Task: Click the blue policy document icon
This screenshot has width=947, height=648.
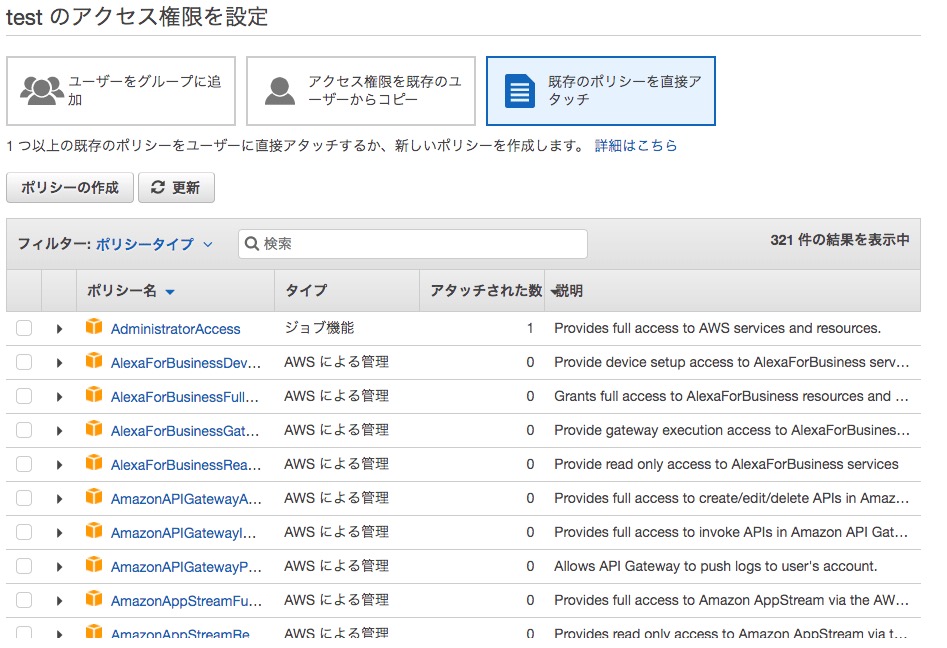Action: 519,89
